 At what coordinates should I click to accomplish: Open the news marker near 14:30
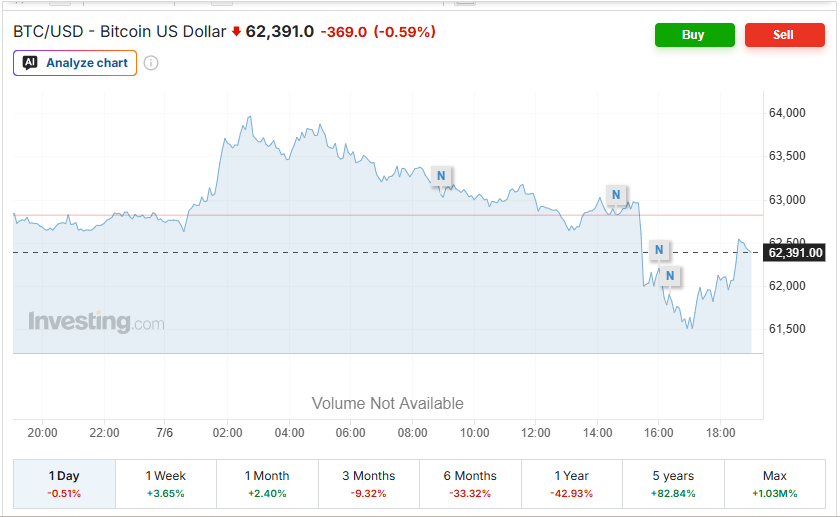pyautogui.click(x=616, y=195)
